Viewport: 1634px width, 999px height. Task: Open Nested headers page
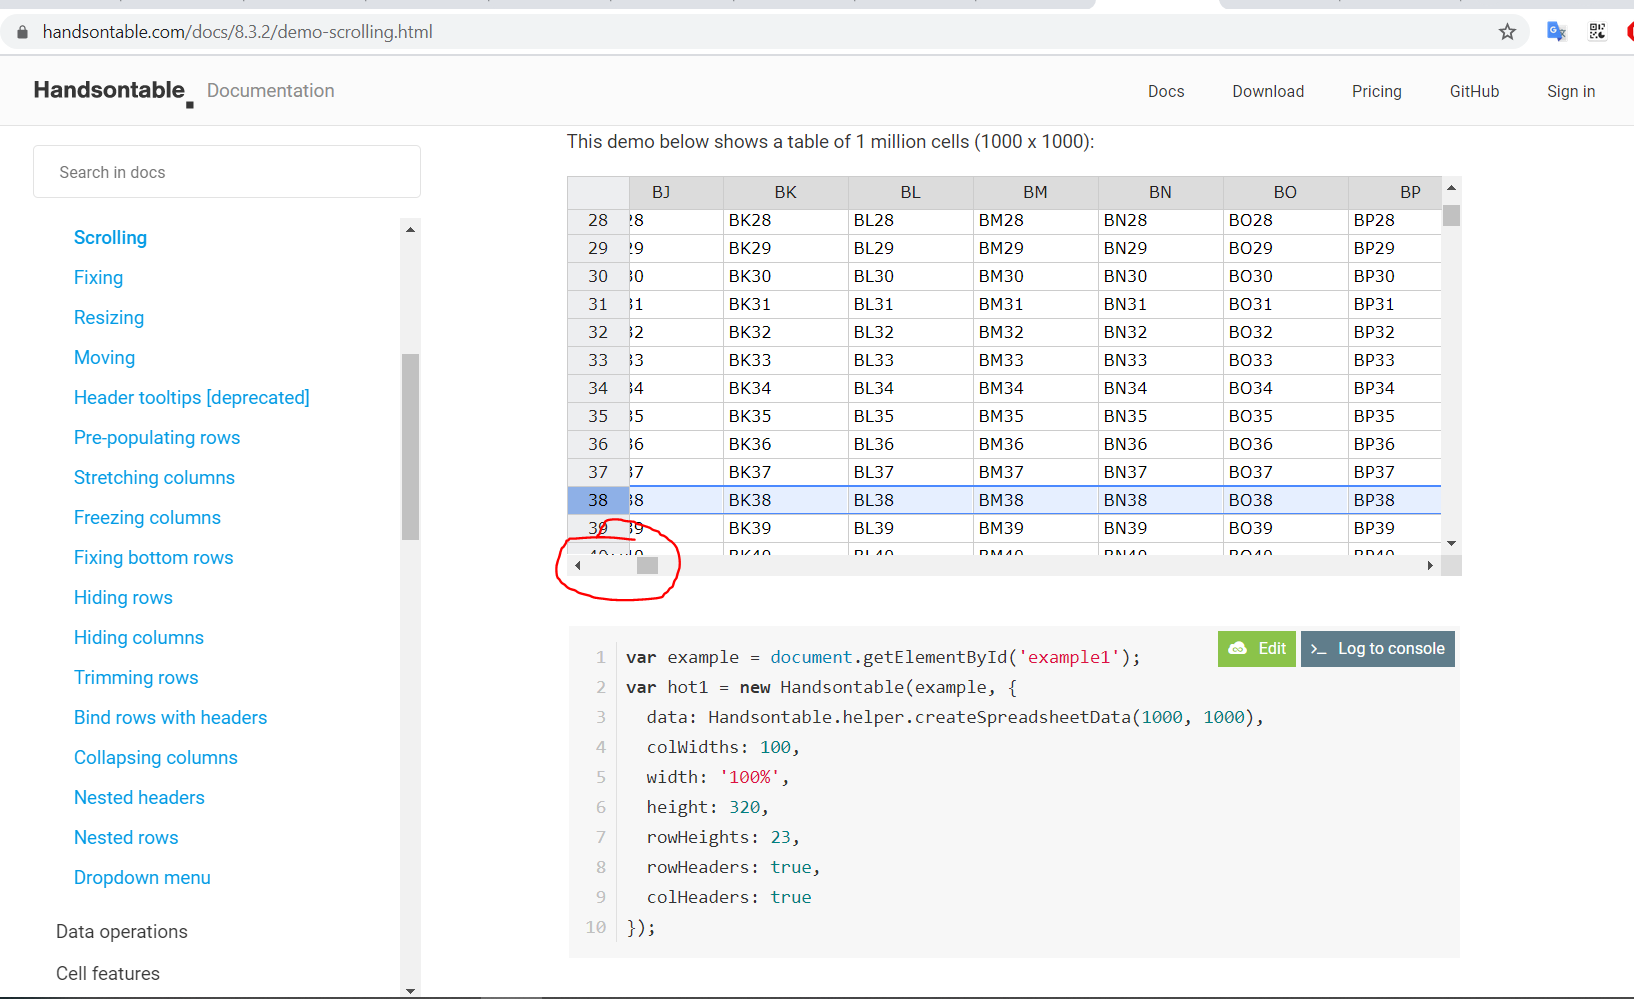click(139, 797)
